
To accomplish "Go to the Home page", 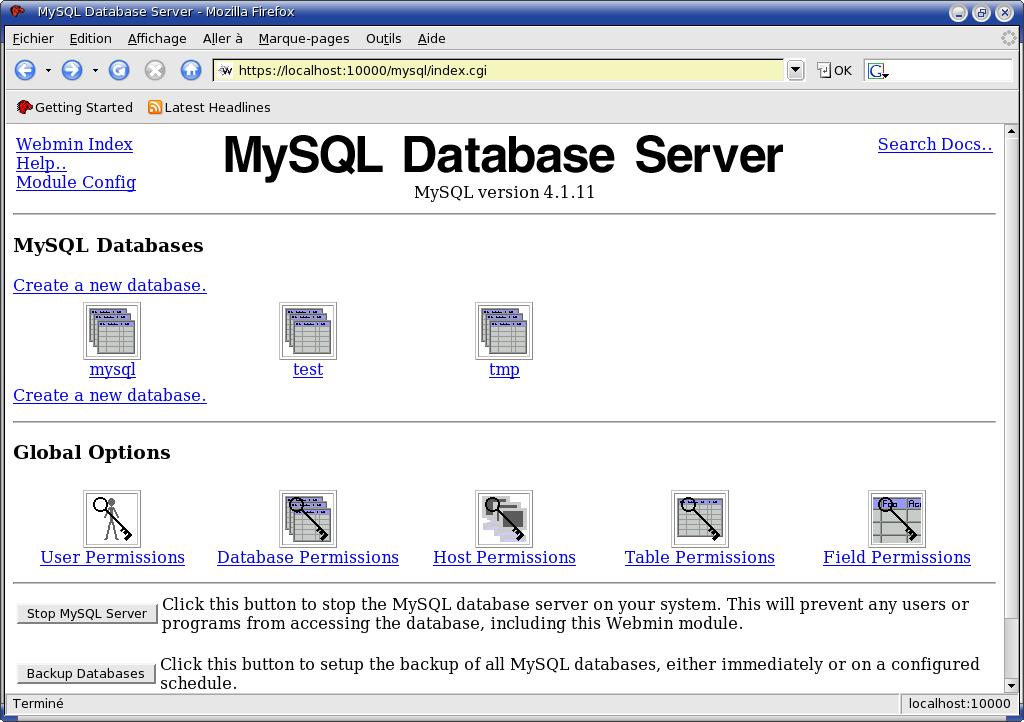I will (191, 70).
